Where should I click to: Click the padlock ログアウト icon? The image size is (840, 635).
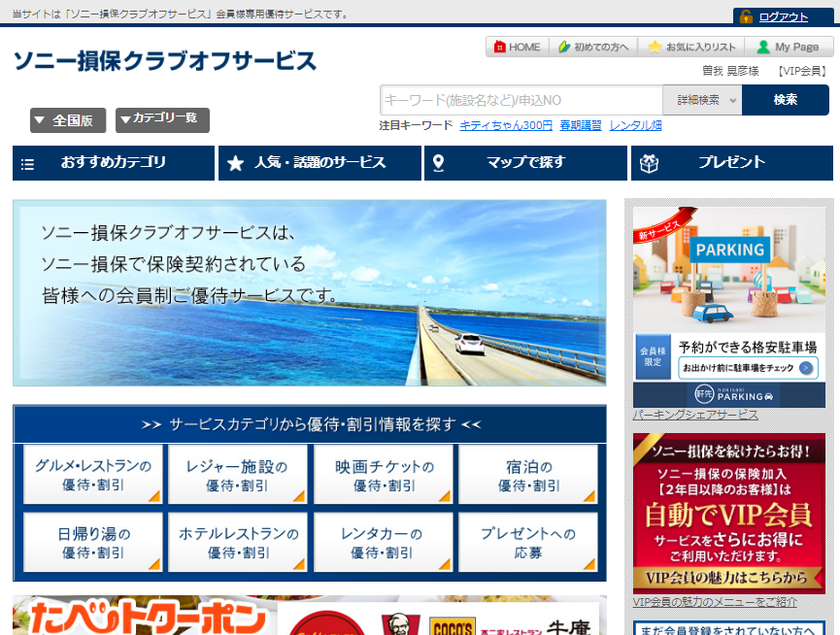pos(746,14)
